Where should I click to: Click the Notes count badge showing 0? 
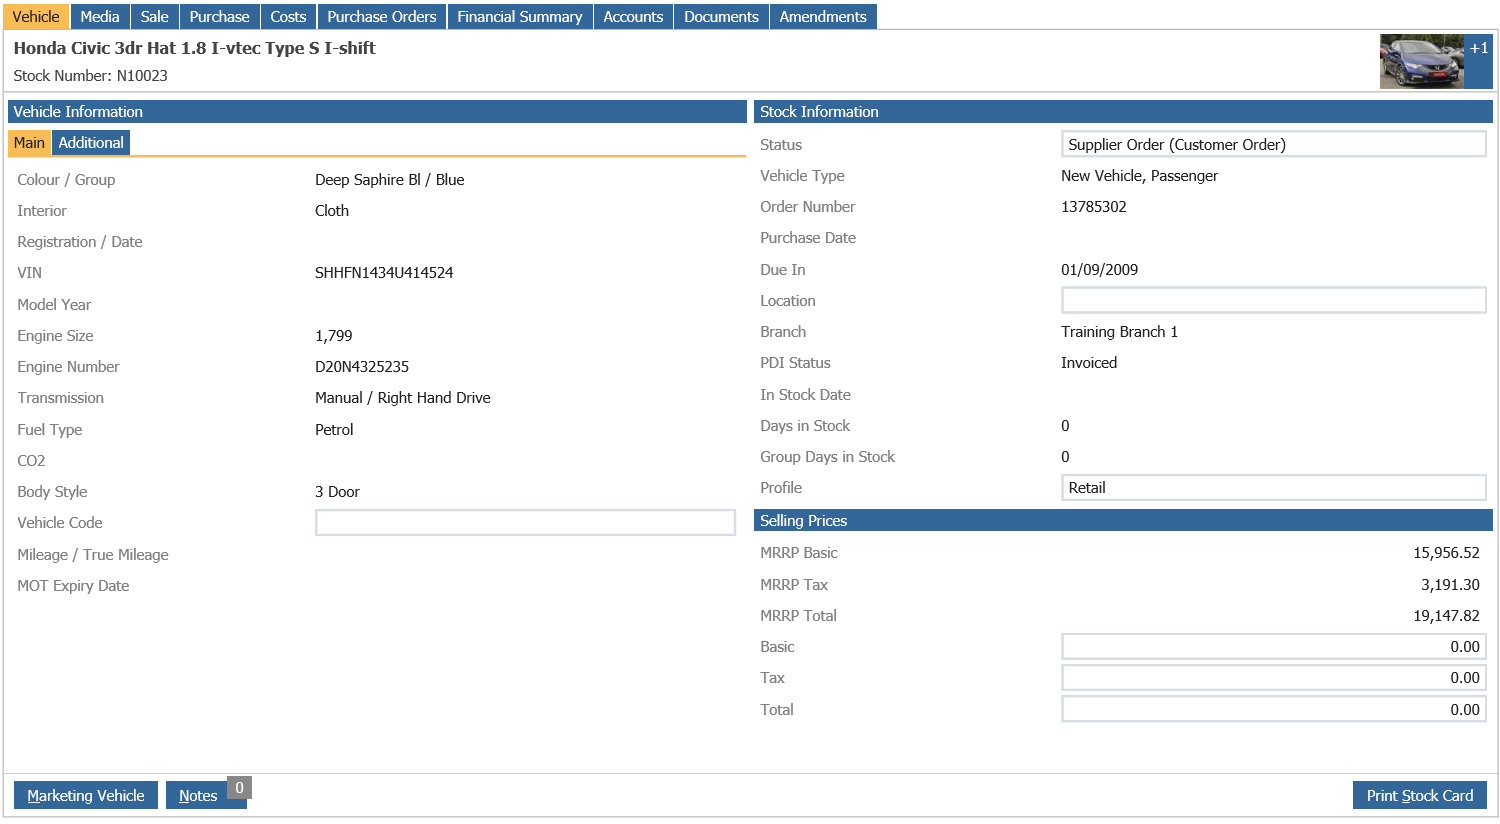pyautogui.click(x=239, y=788)
